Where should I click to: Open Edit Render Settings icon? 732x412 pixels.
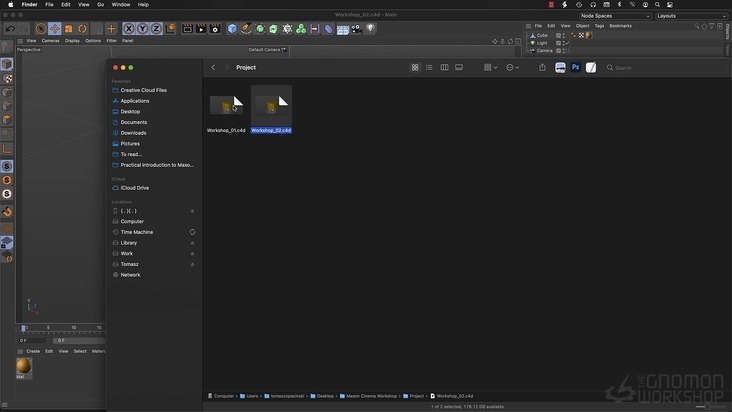pyautogui.click(x=215, y=29)
